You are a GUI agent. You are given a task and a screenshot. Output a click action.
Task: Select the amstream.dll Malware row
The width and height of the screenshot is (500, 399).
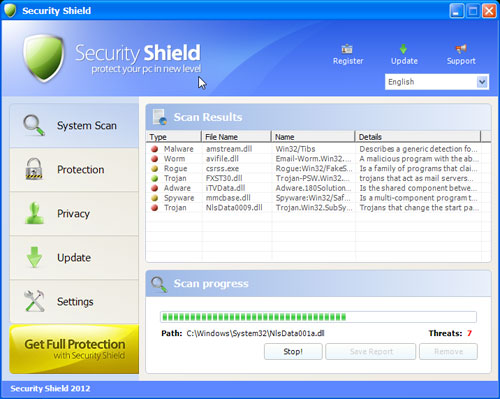click(314, 149)
